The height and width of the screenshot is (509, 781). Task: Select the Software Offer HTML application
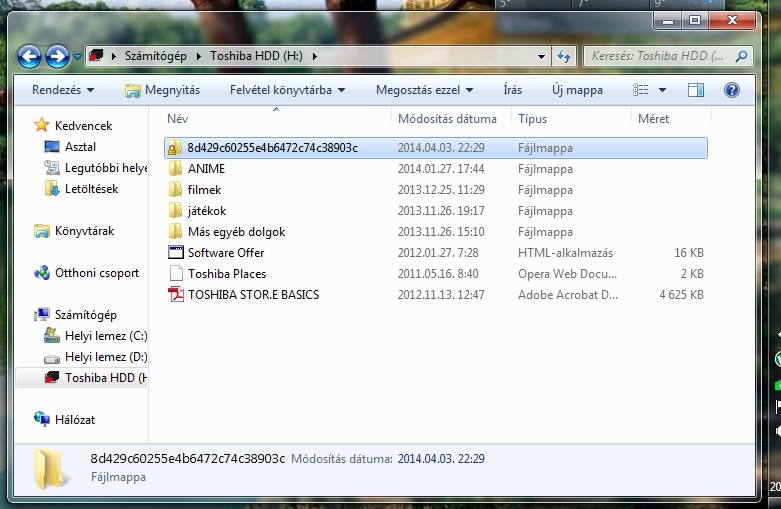pos(226,253)
